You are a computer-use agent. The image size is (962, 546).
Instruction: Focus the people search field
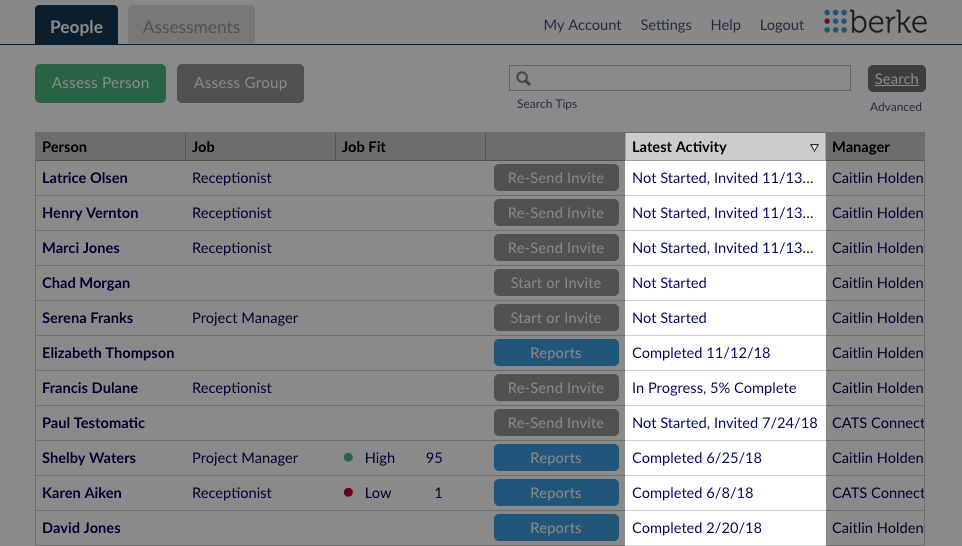[x=680, y=79]
